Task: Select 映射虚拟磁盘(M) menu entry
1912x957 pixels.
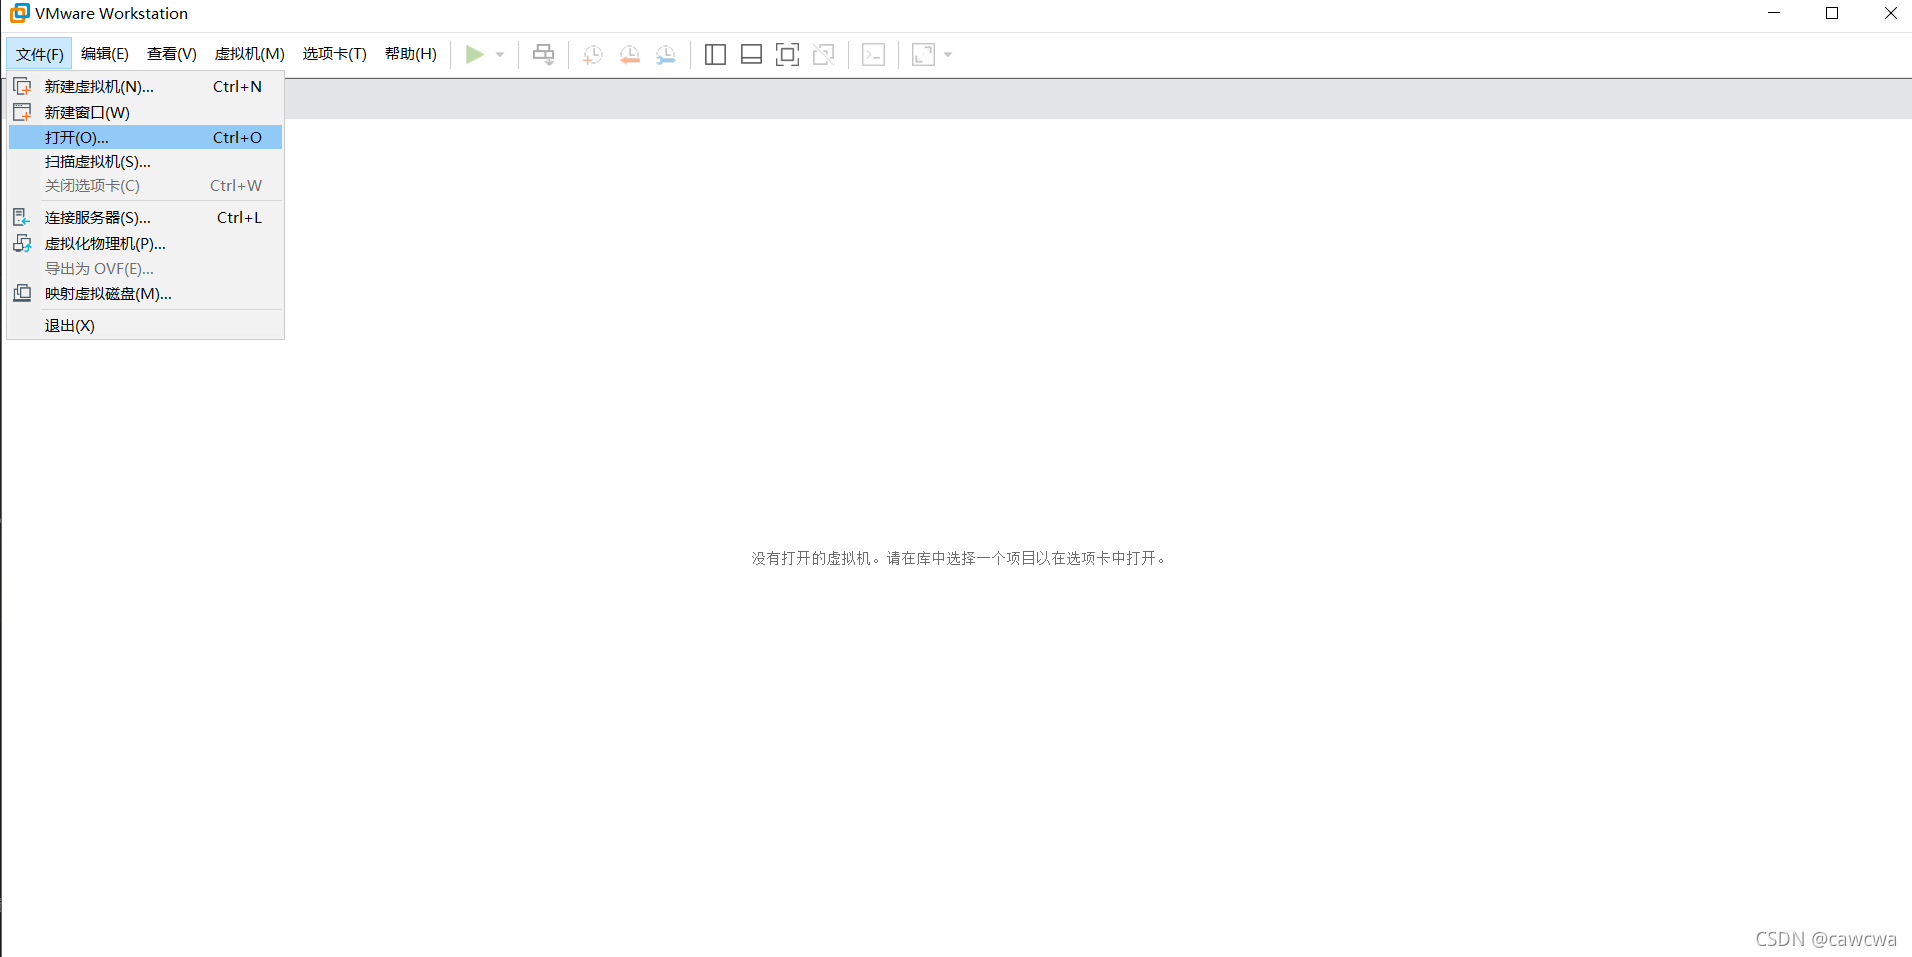Action: (108, 293)
